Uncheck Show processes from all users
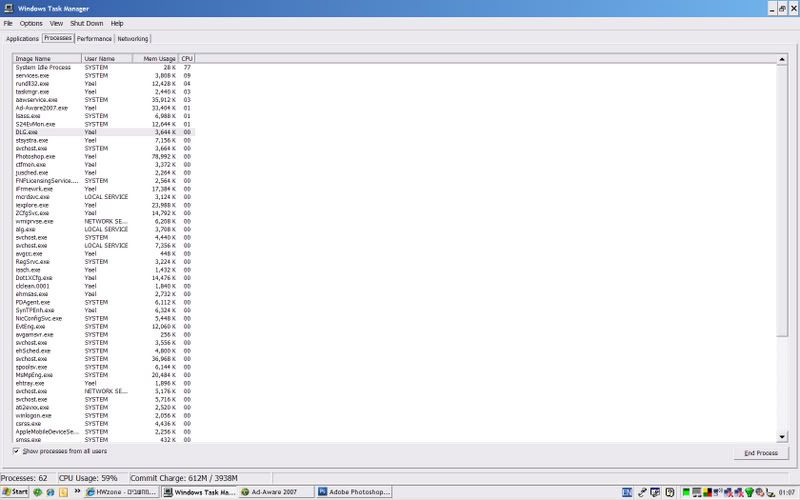 (16, 451)
